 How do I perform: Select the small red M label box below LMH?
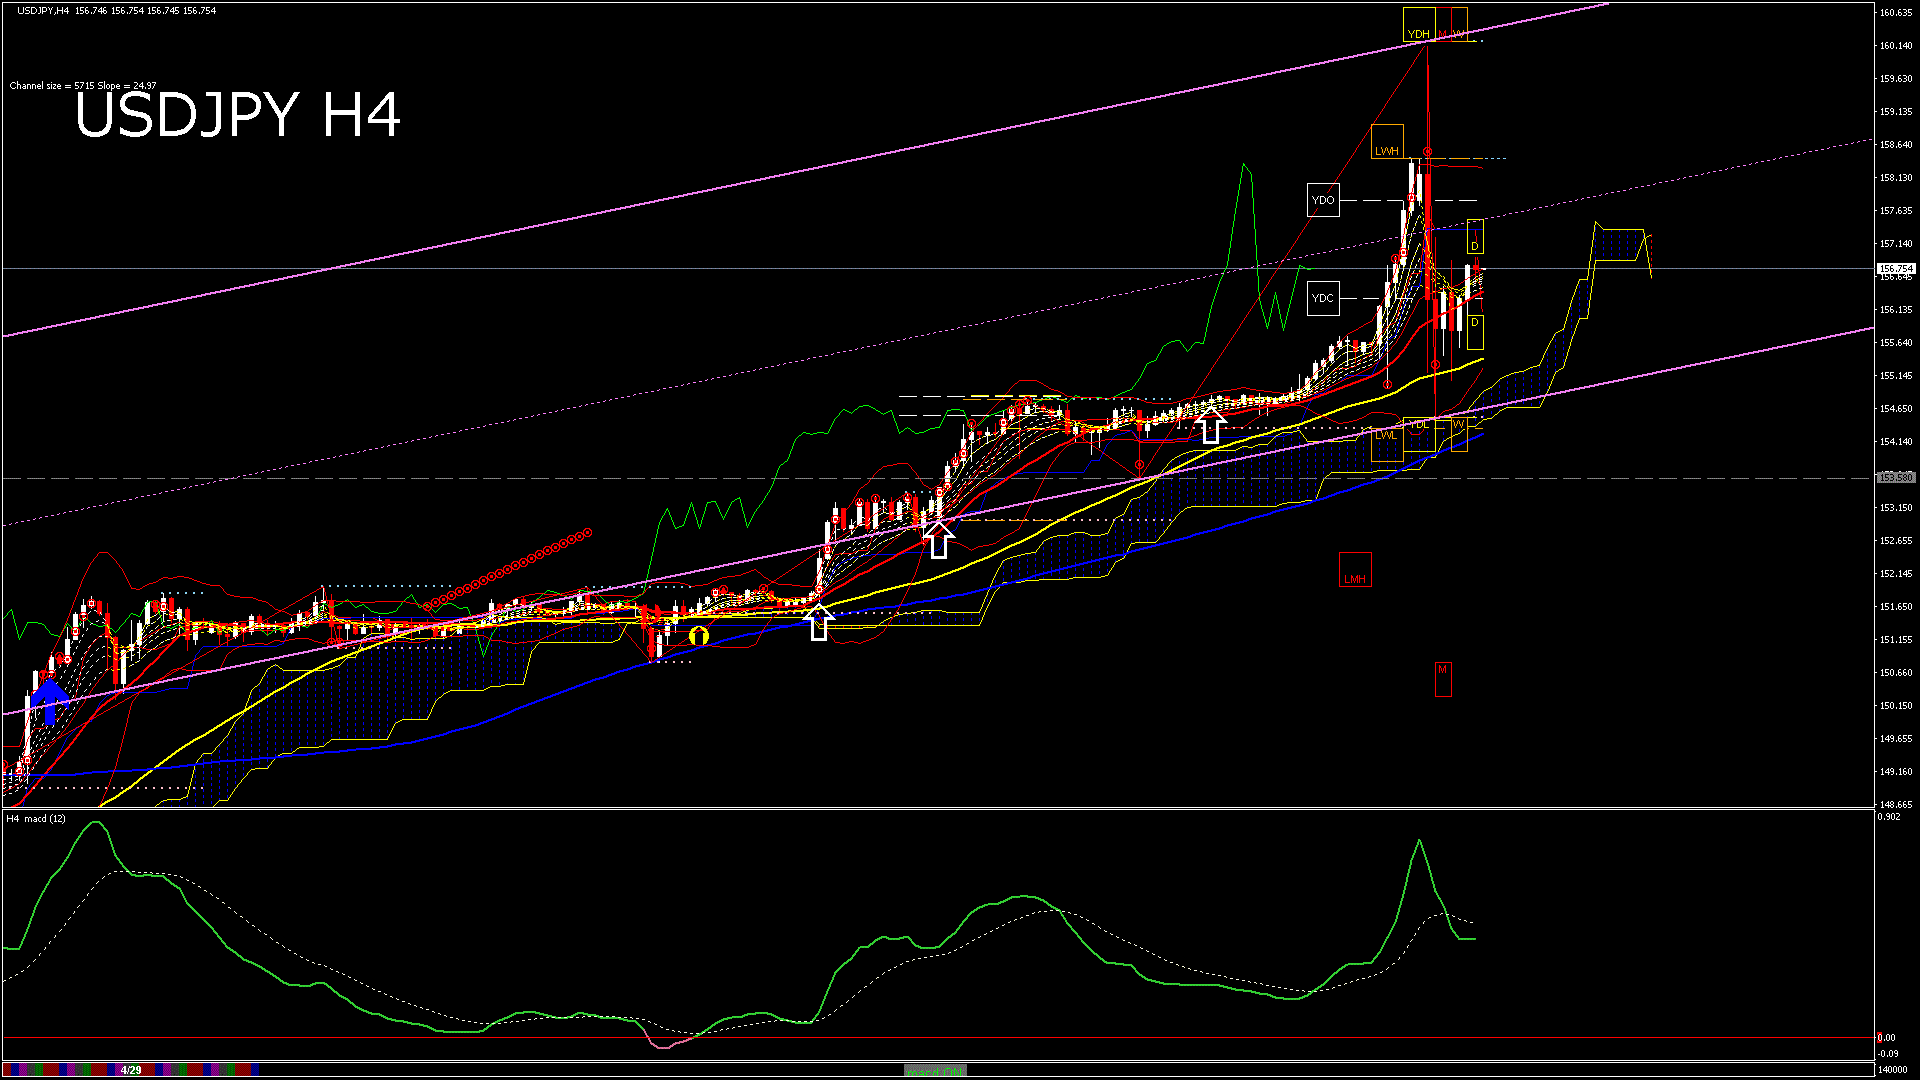(1442, 678)
